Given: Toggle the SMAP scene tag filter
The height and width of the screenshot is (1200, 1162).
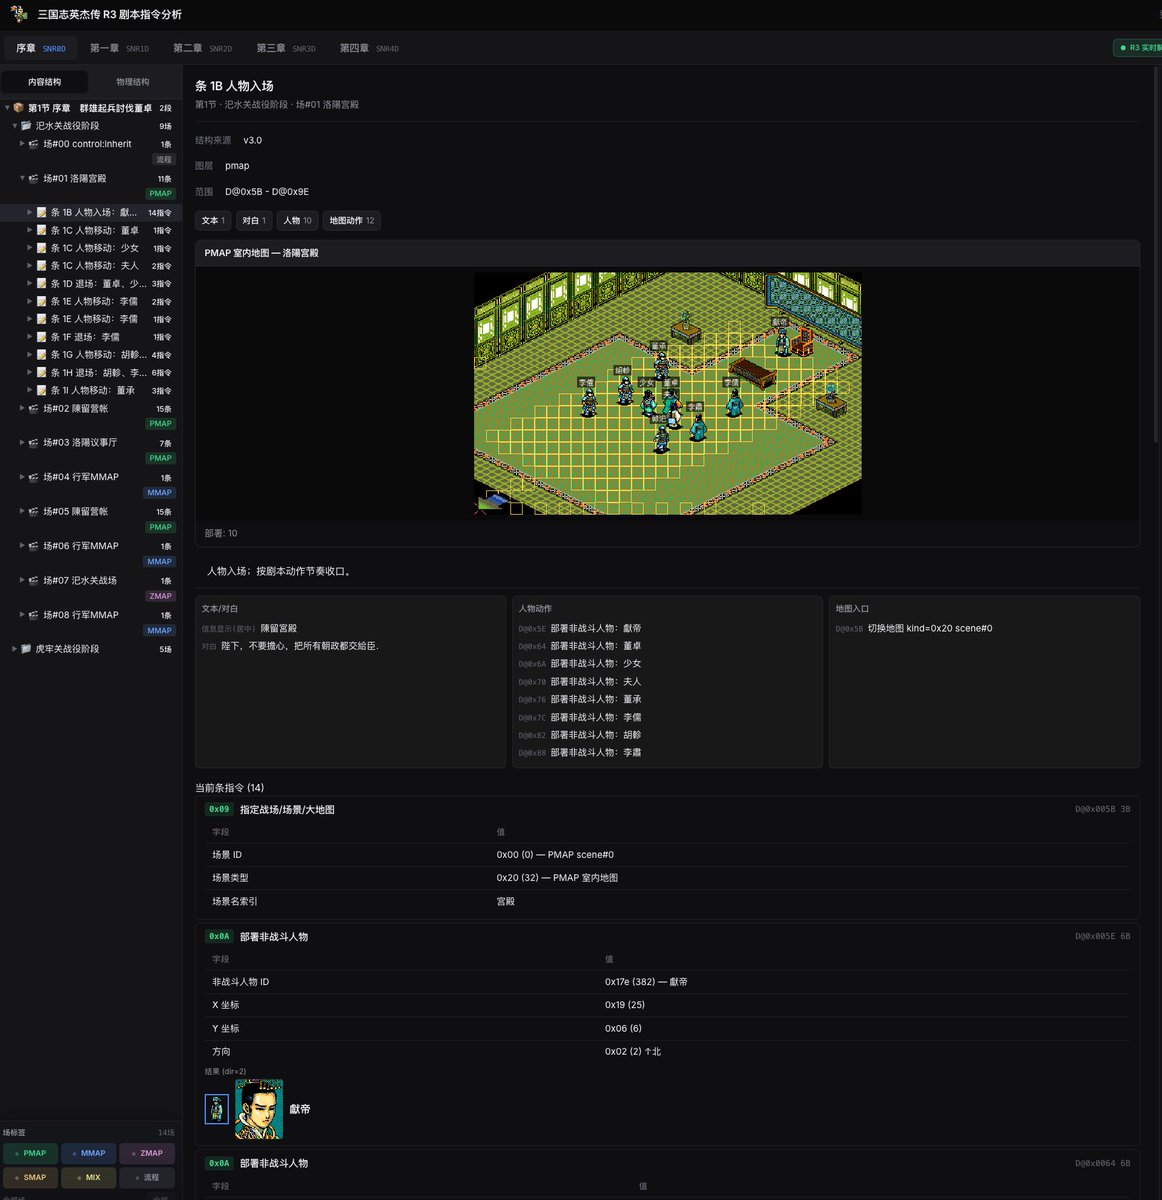Looking at the screenshot, I should pyautogui.click(x=30, y=1178).
